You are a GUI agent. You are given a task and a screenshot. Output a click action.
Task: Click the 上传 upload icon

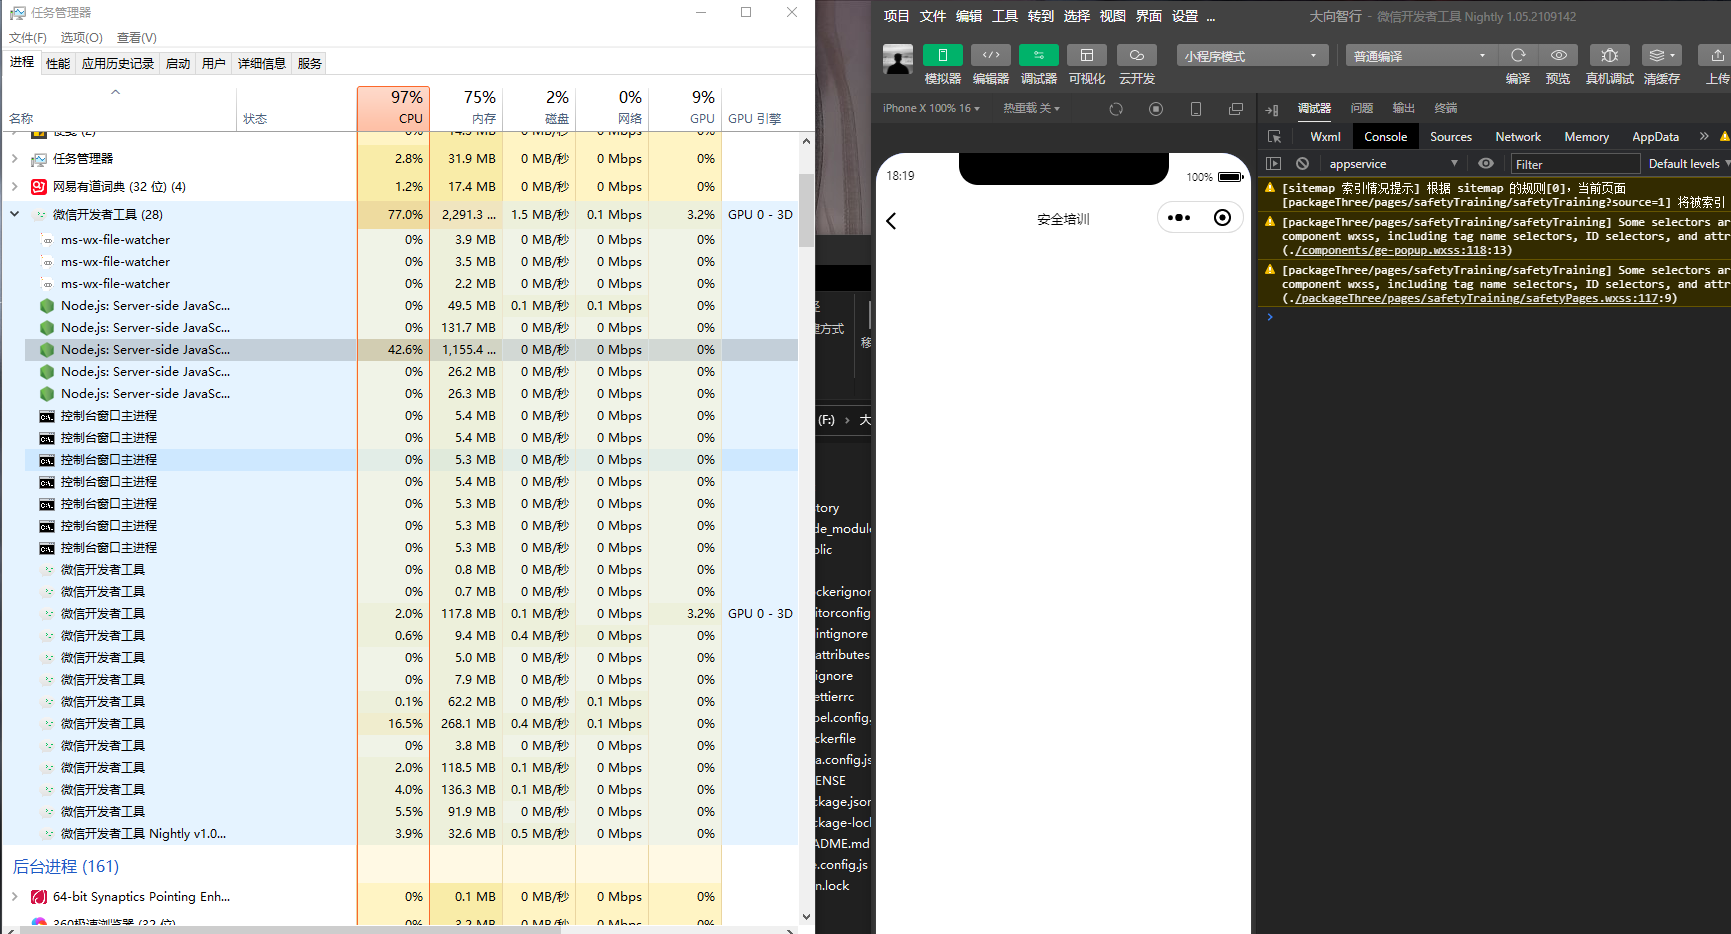1717,56
